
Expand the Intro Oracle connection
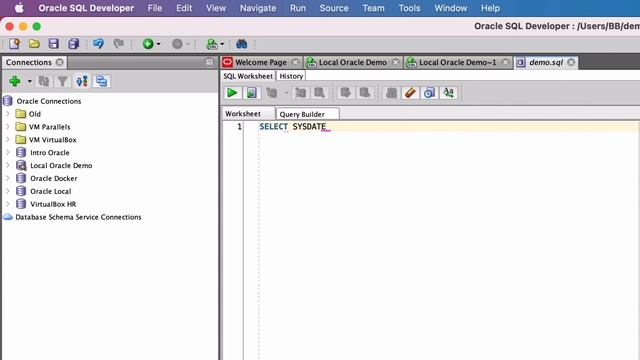[x=8, y=152]
